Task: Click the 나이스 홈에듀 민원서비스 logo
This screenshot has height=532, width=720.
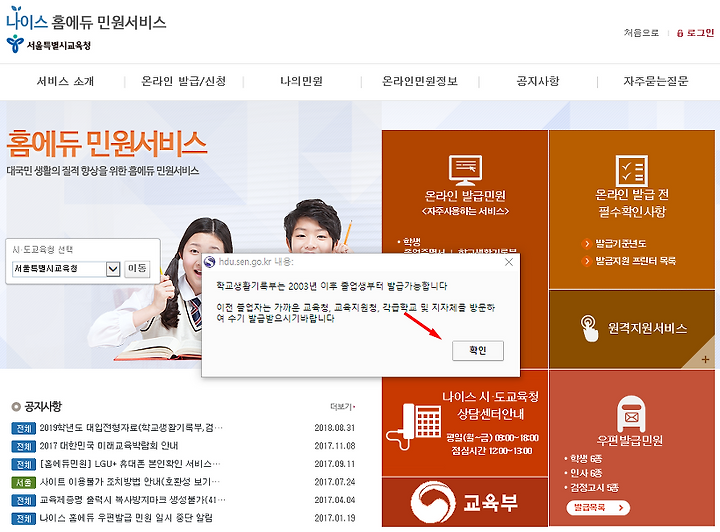Action: click(86, 19)
